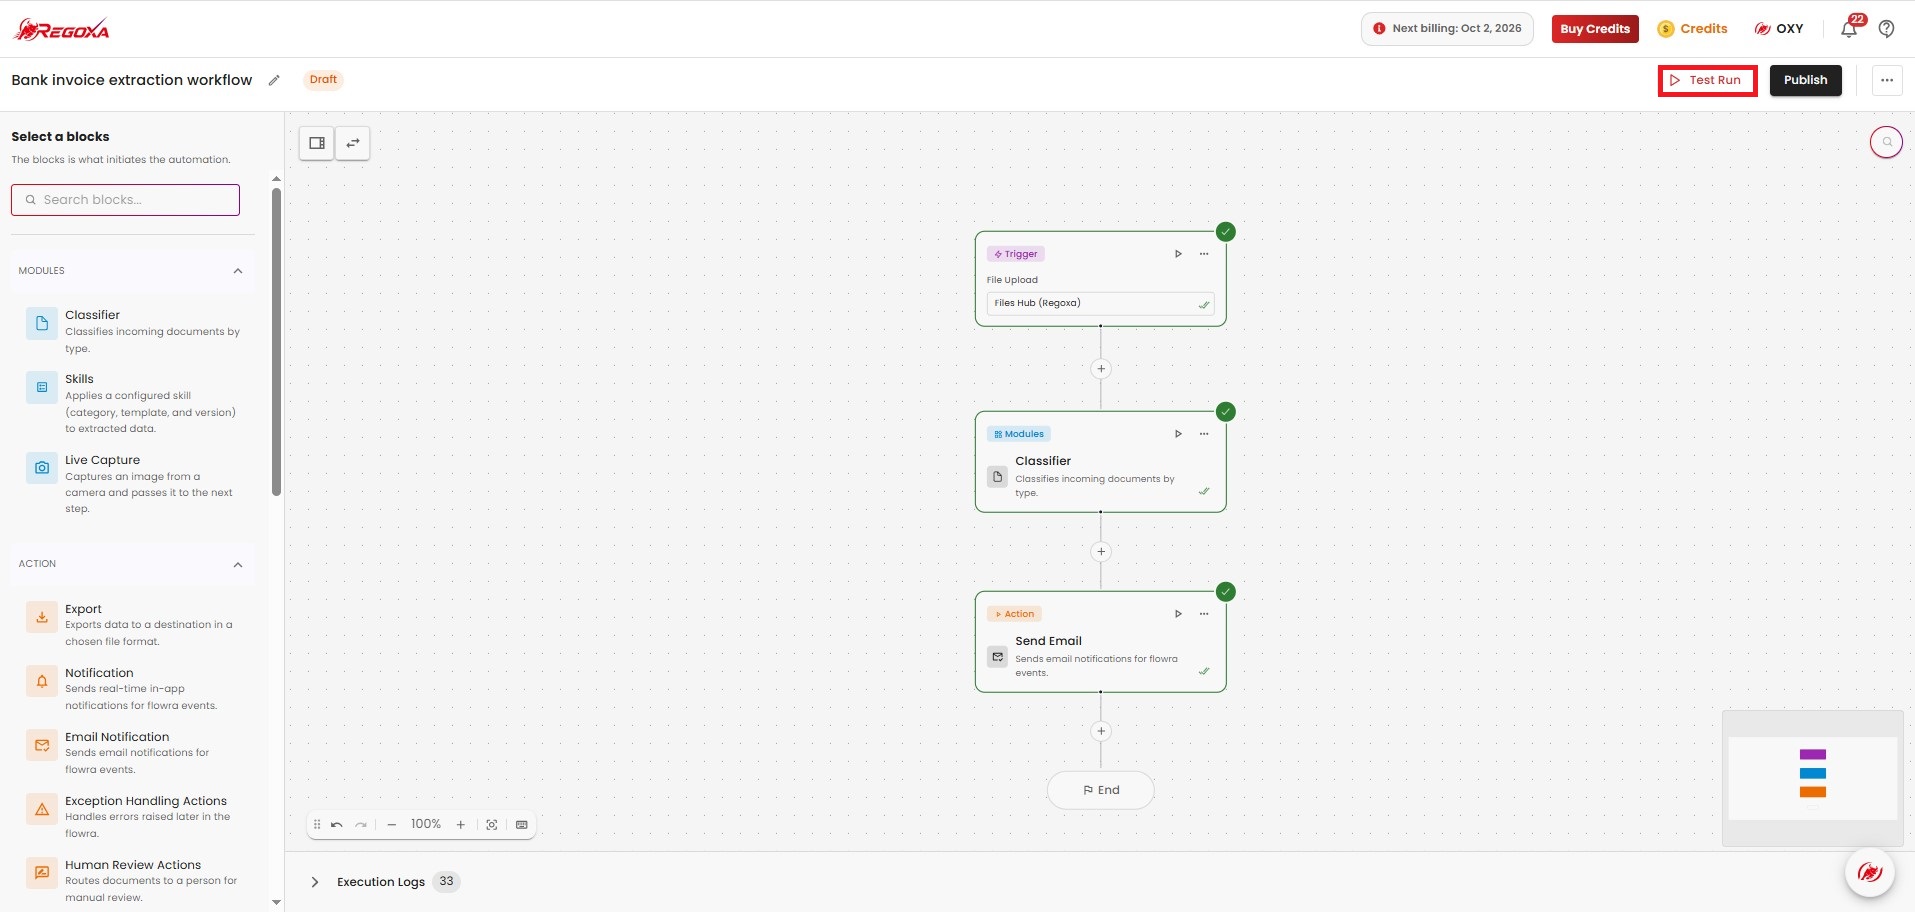Focus the Search blocks field
The height and width of the screenshot is (918, 1915).
[125, 200]
